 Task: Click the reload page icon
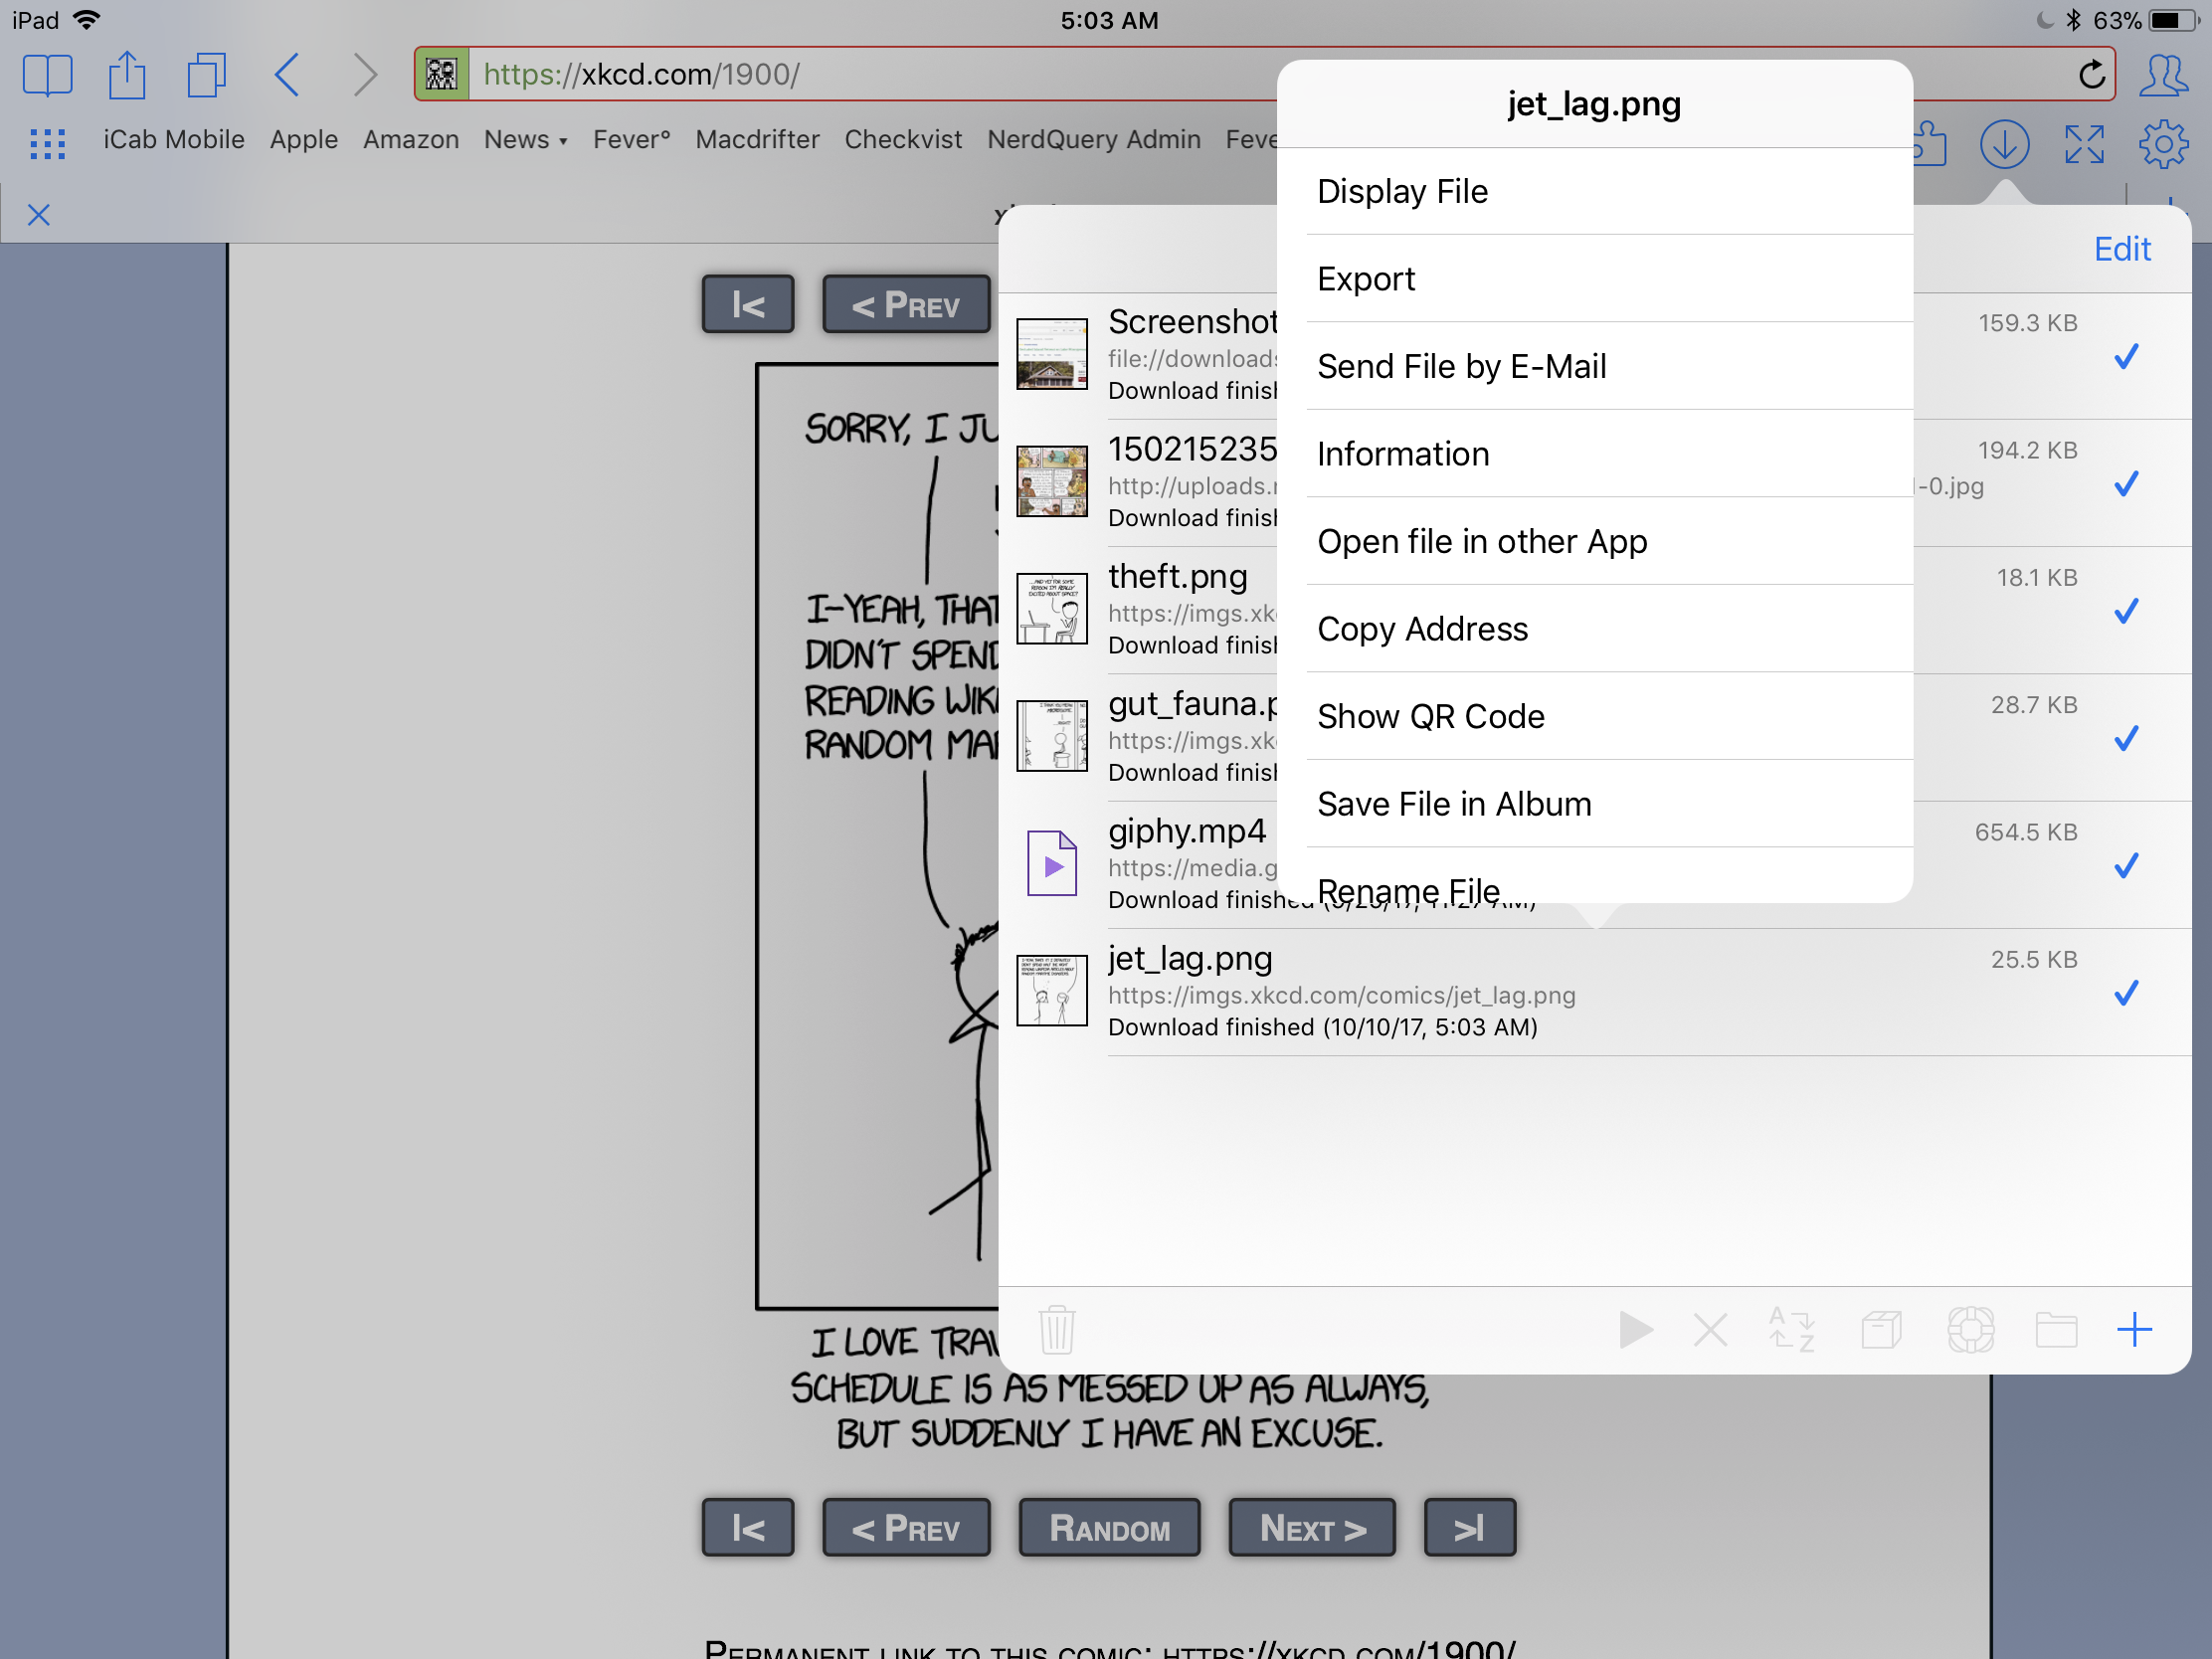pos(2090,74)
